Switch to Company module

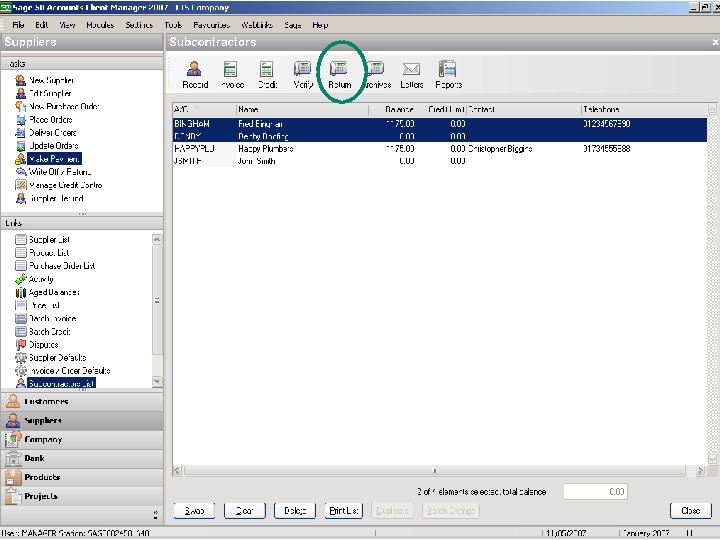click(x=82, y=439)
